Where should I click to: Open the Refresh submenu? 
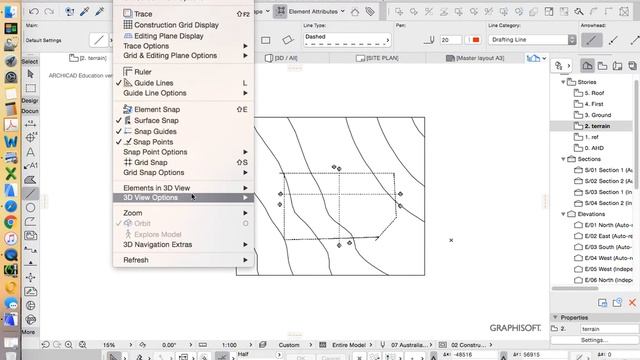click(x=183, y=260)
